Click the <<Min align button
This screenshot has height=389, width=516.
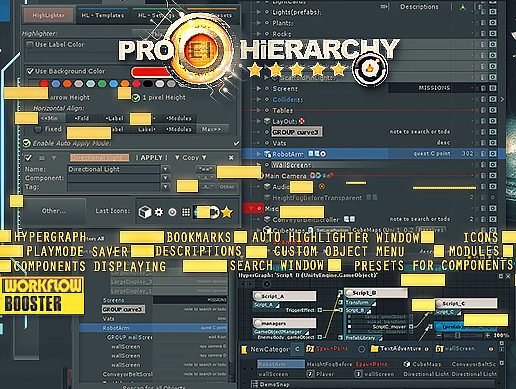[49, 118]
